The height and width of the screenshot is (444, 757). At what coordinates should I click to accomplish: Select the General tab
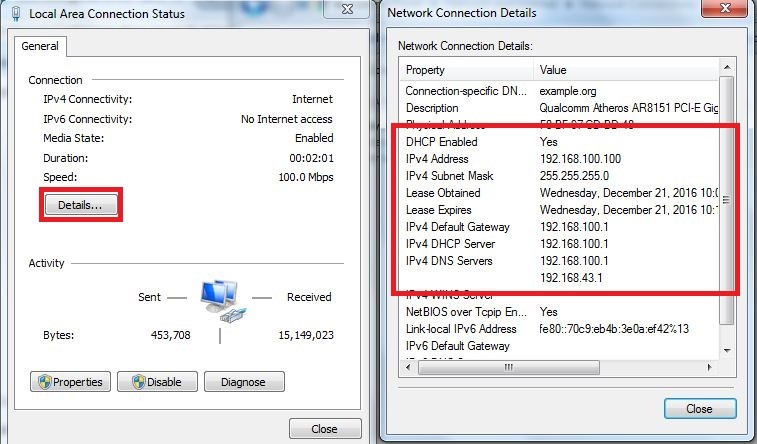41,46
